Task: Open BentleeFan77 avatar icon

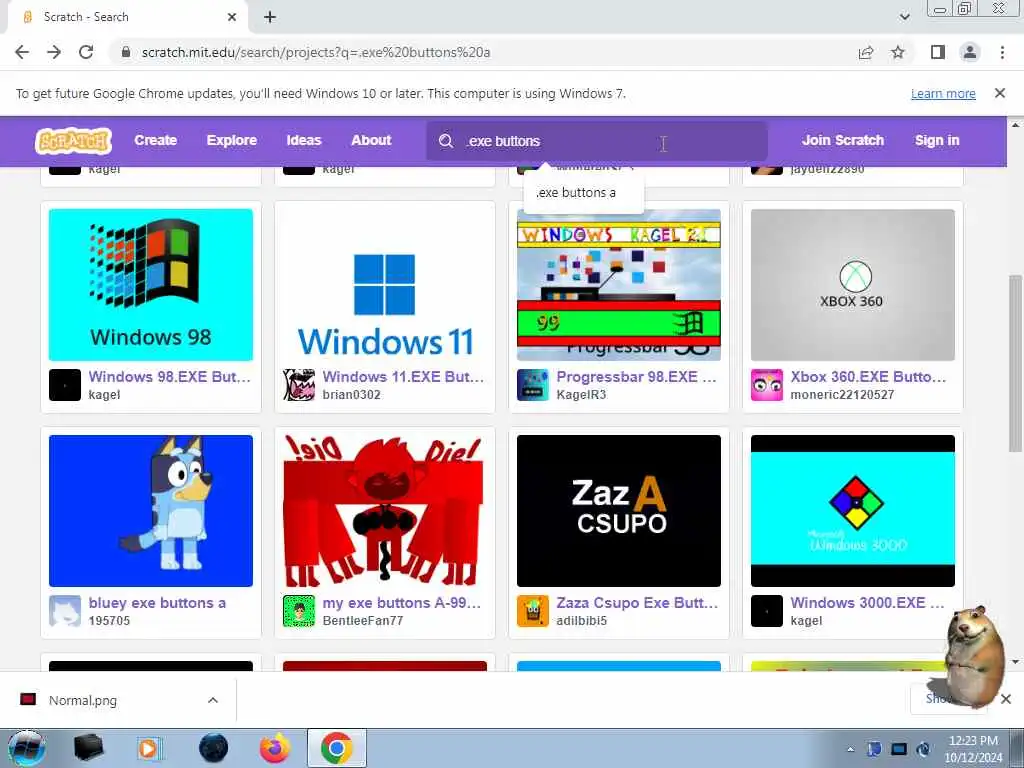Action: click(298, 611)
